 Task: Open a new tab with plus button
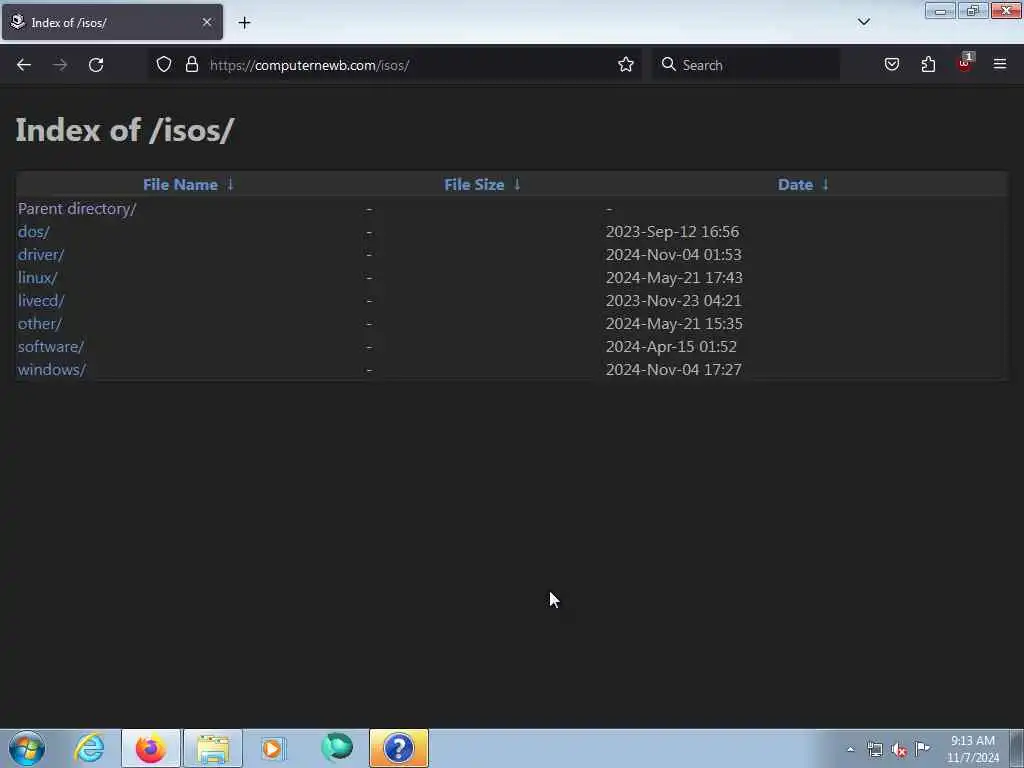coord(244,23)
